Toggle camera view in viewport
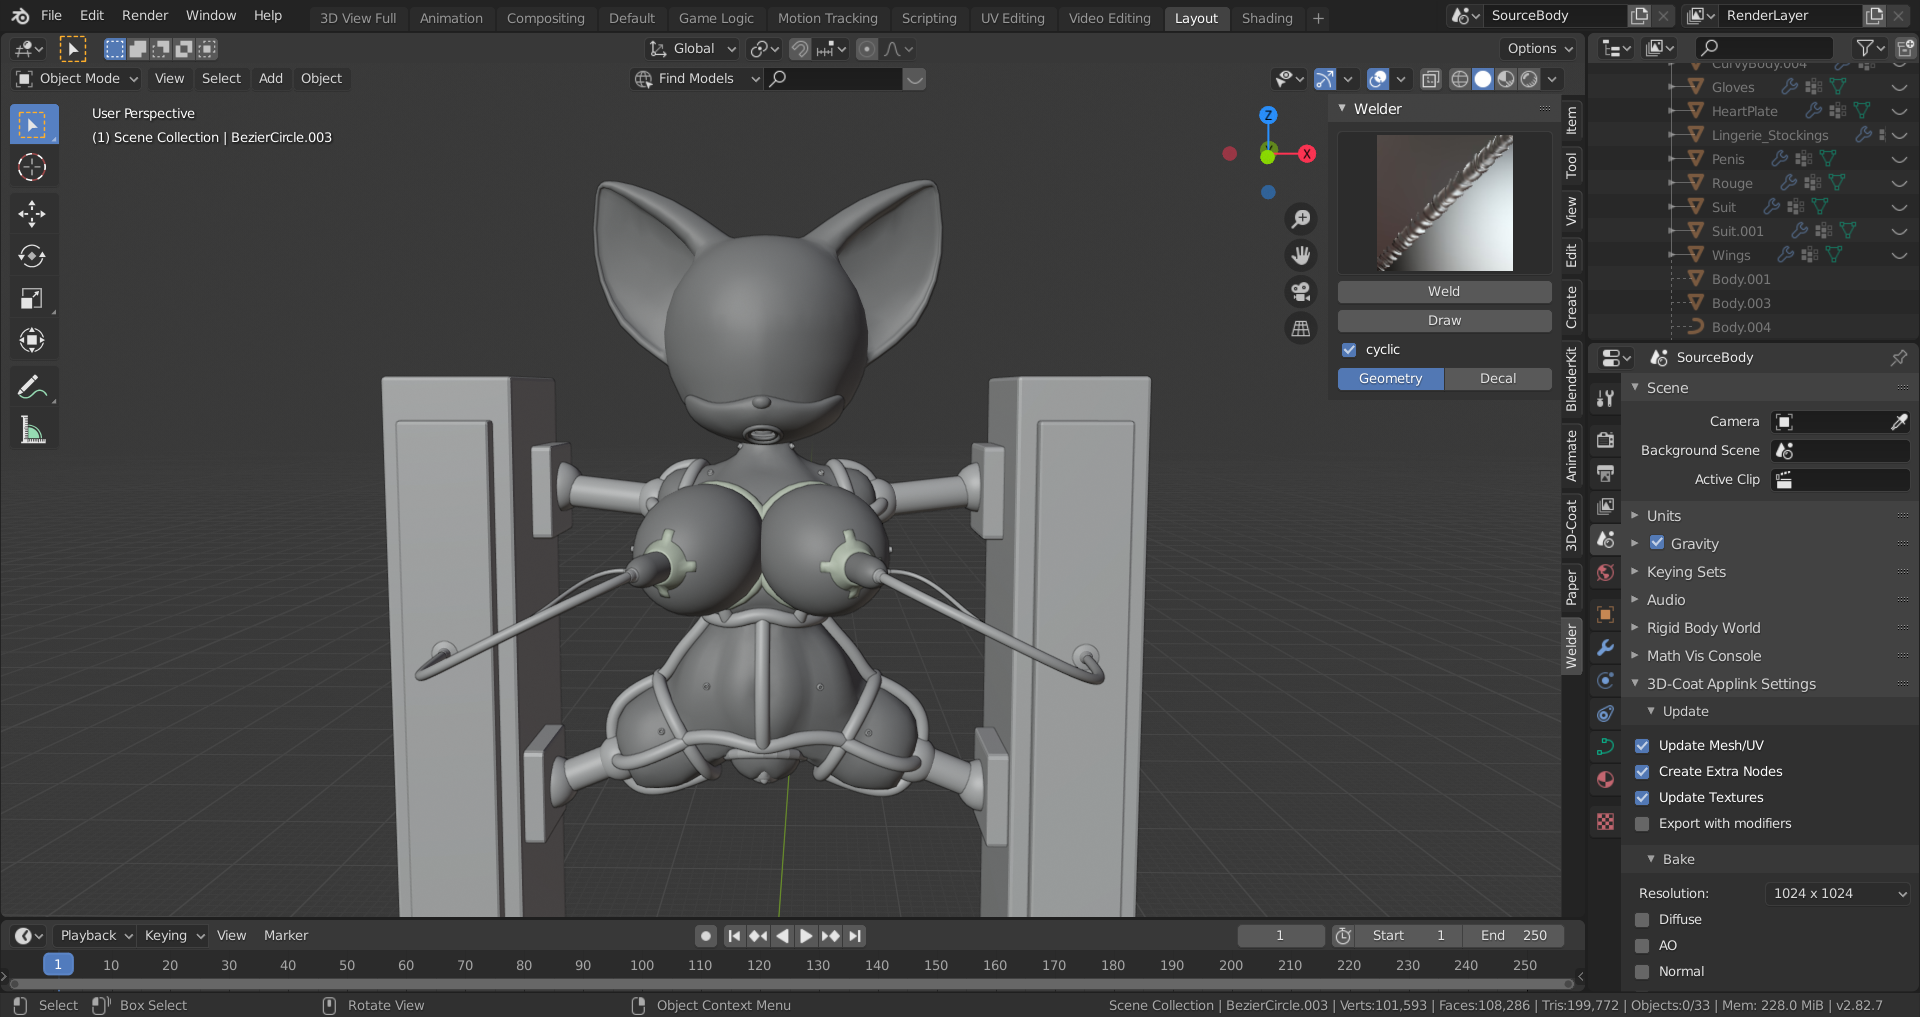The width and height of the screenshot is (1920, 1017). click(x=1300, y=291)
